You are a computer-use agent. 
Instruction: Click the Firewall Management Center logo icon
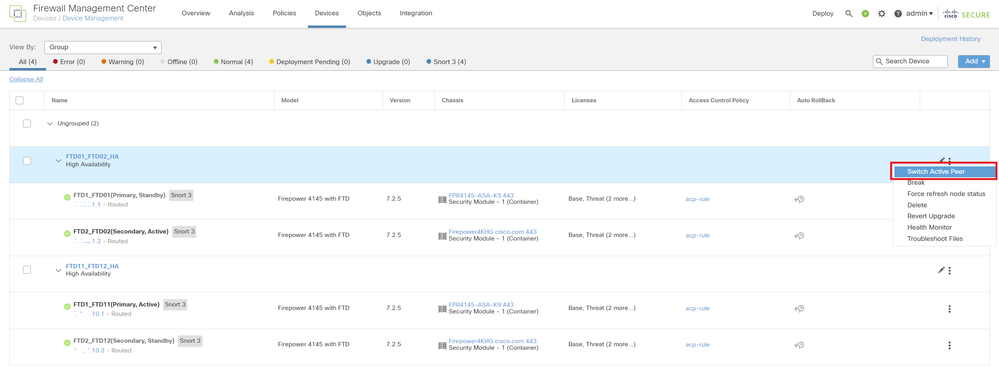(17, 13)
